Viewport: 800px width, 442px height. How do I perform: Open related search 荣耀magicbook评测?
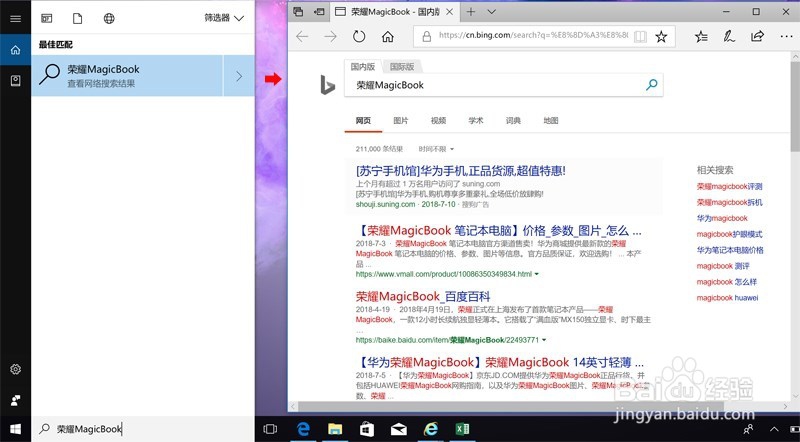[x=730, y=187]
